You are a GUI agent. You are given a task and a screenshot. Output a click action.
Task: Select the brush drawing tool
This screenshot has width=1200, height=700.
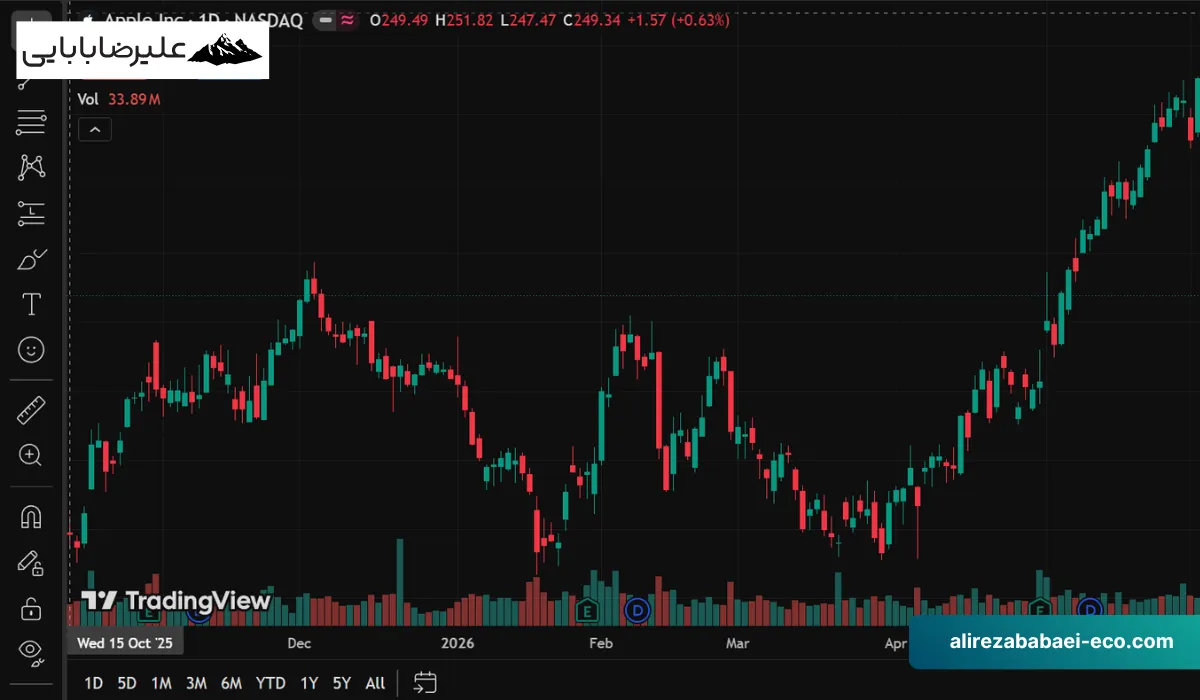point(31,259)
